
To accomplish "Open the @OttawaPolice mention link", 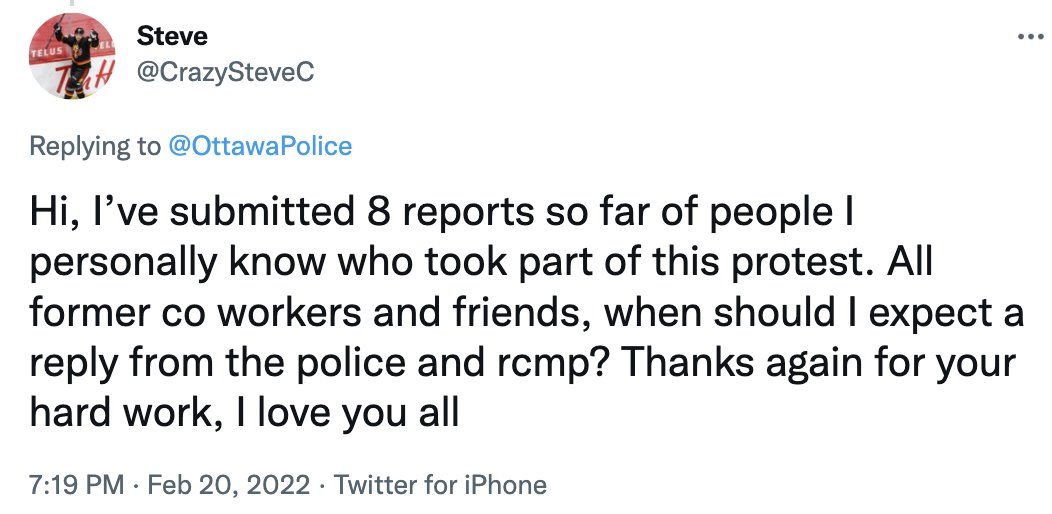I will (259, 146).
